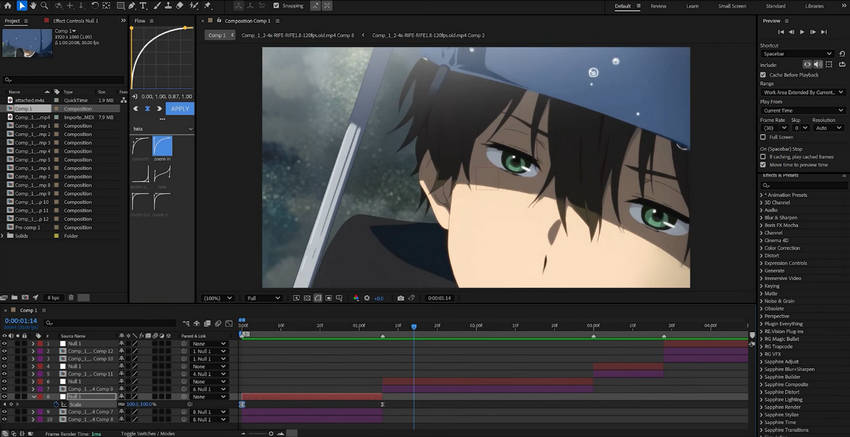
Task: Select the Clone Stamp tool
Action: pos(169,5)
